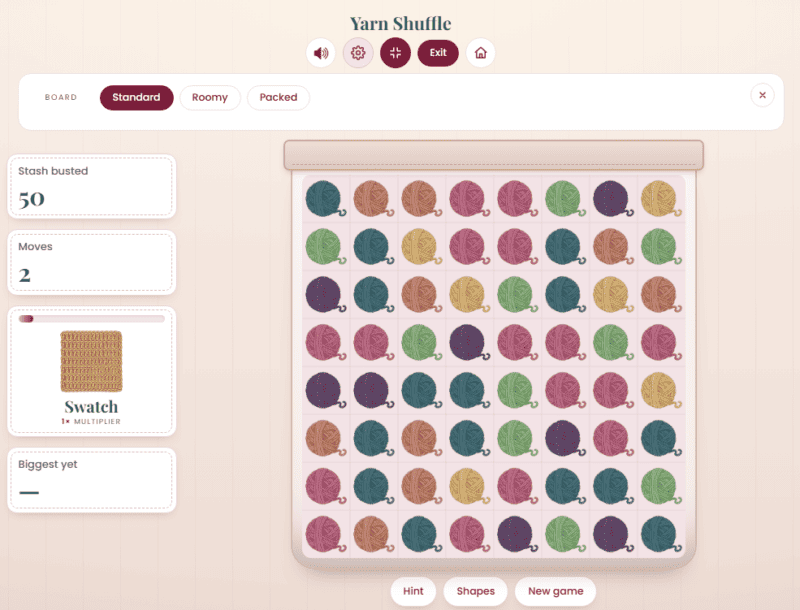This screenshot has height=610, width=800.
Task: Choose the Packed board option
Action: click(x=278, y=97)
